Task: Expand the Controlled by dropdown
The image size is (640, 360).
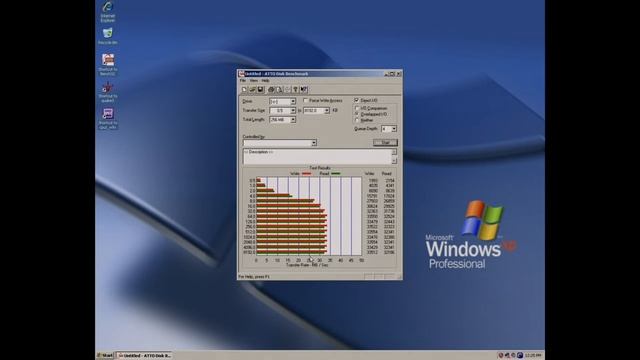Action: 314,143
